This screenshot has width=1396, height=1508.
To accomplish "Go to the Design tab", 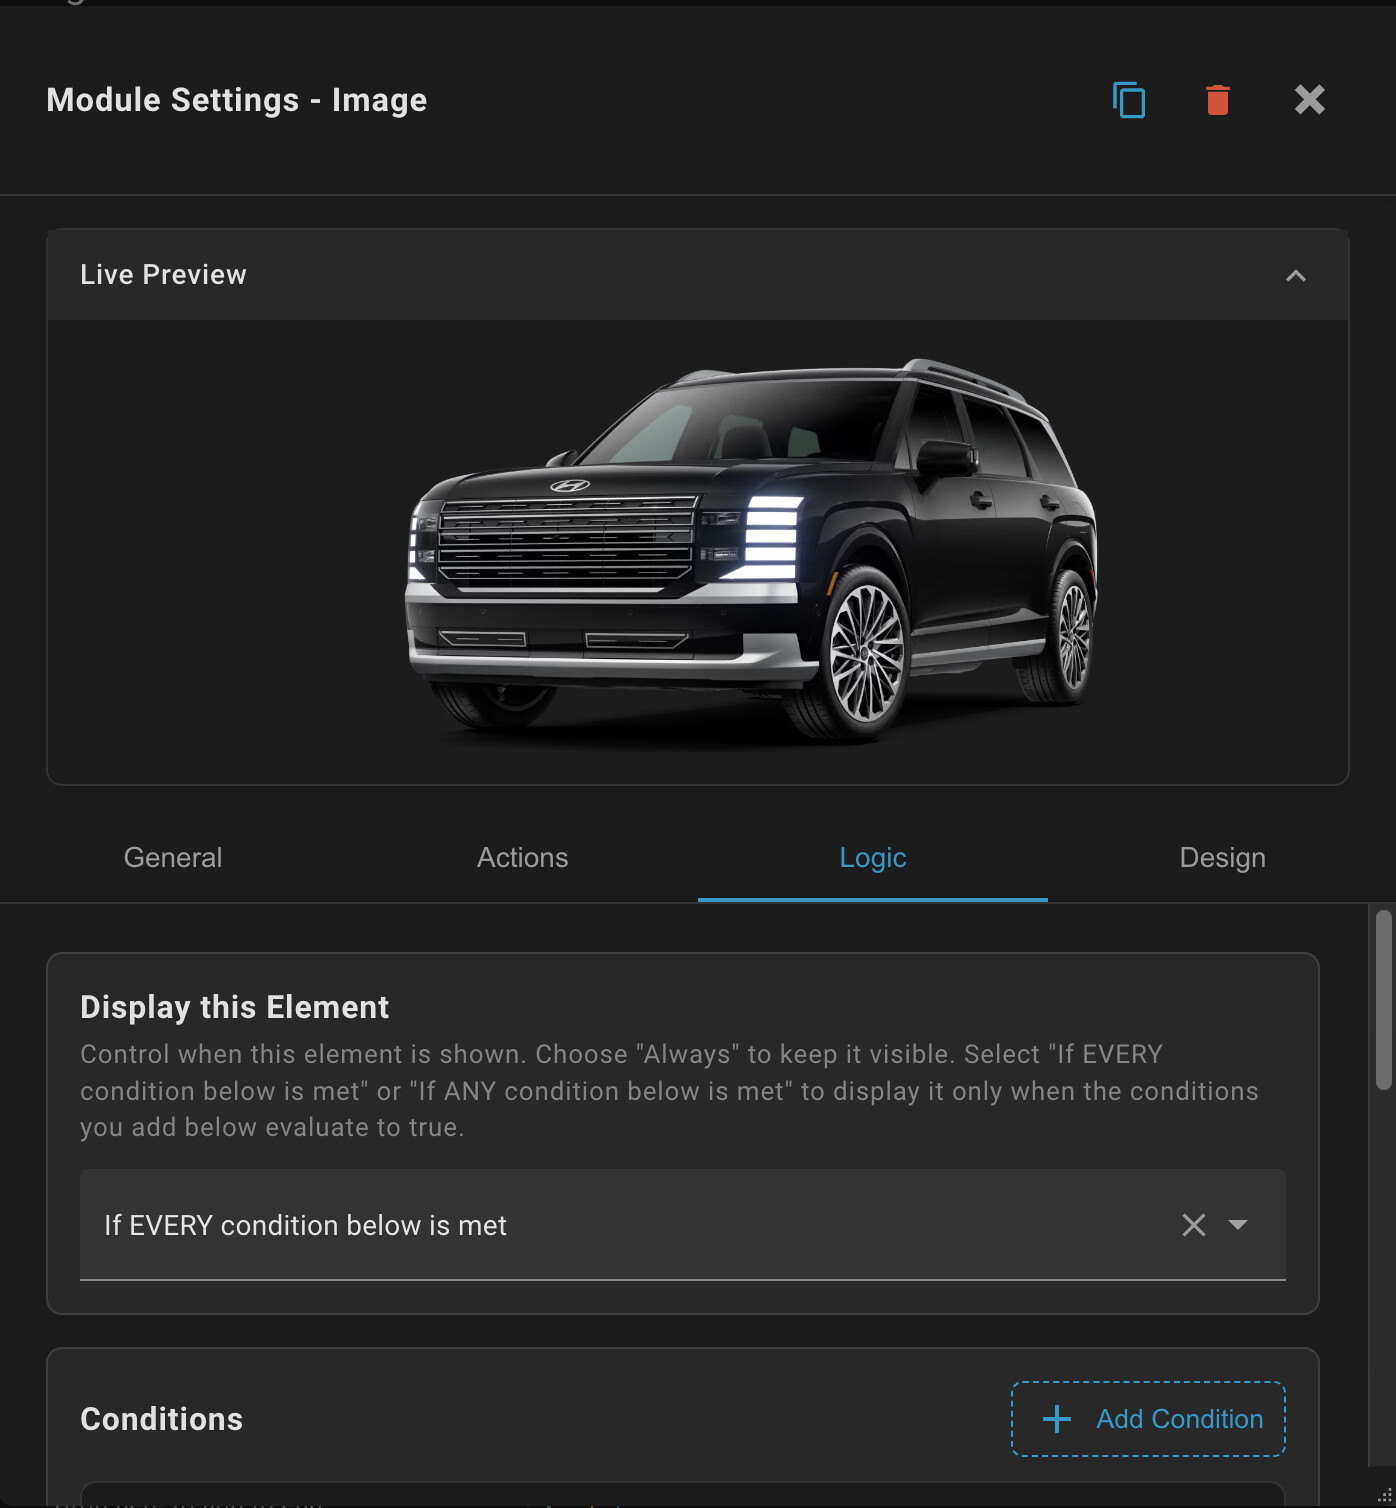I will [1222, 858].
